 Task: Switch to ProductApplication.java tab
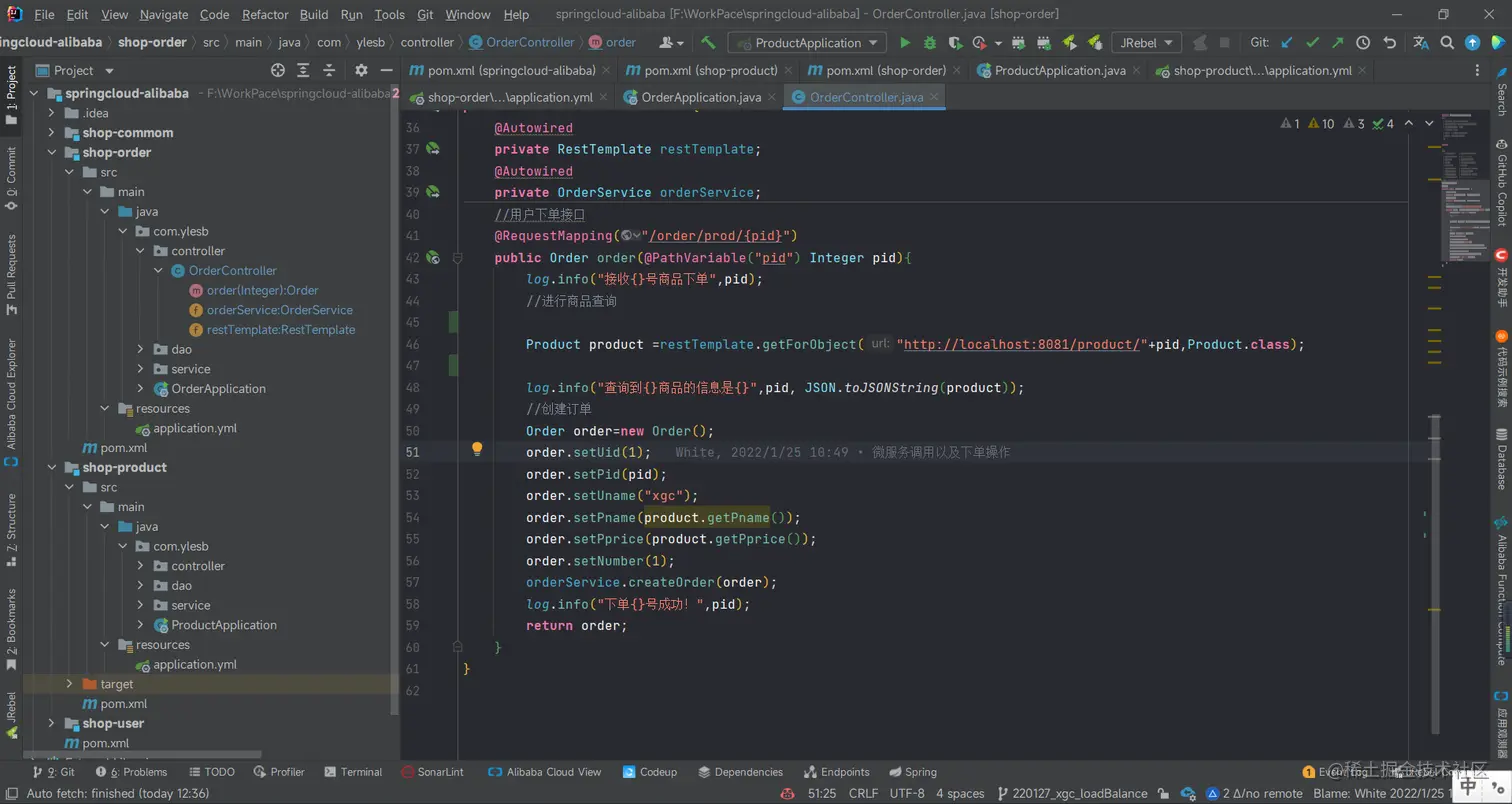coord(1060,70)
